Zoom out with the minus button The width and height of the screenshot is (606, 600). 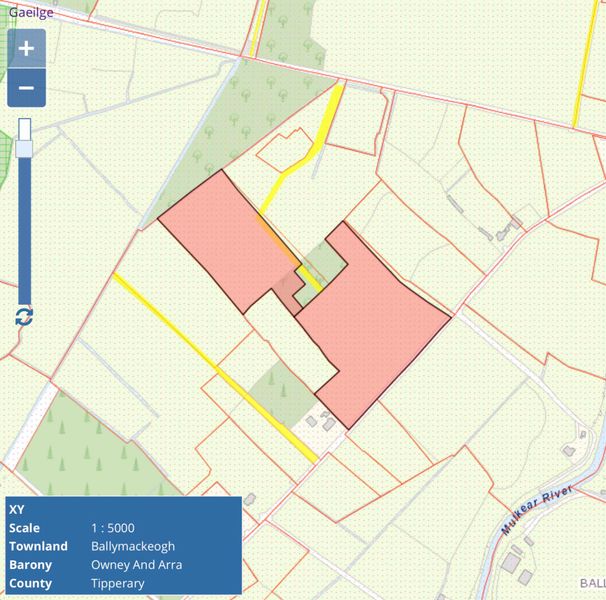coord(26,88)
